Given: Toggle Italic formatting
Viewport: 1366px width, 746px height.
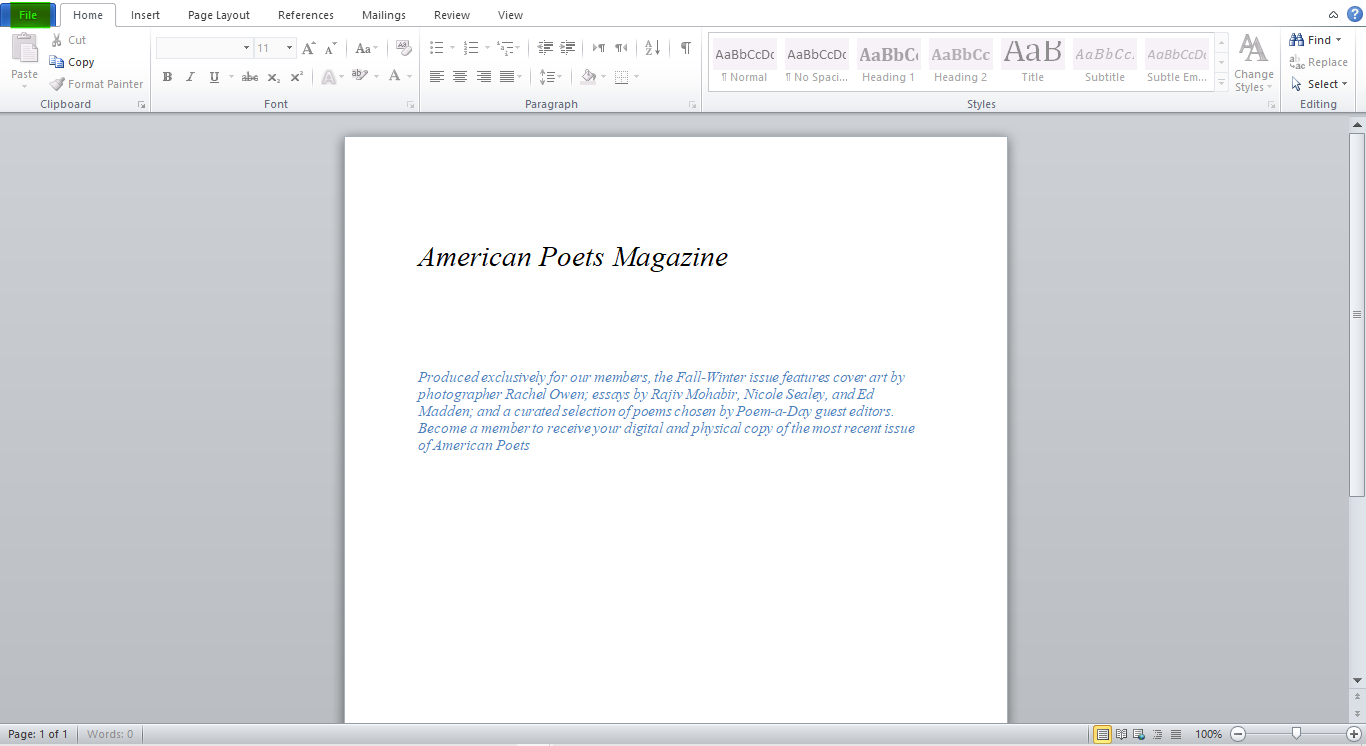Looking at the screenshot, I should [x=190, y=77].
